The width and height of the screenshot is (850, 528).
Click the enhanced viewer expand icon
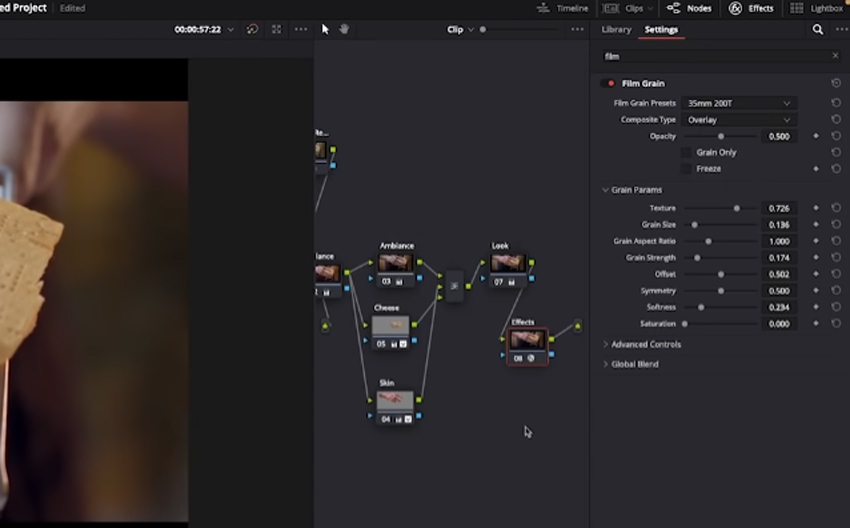pos(276,29)
